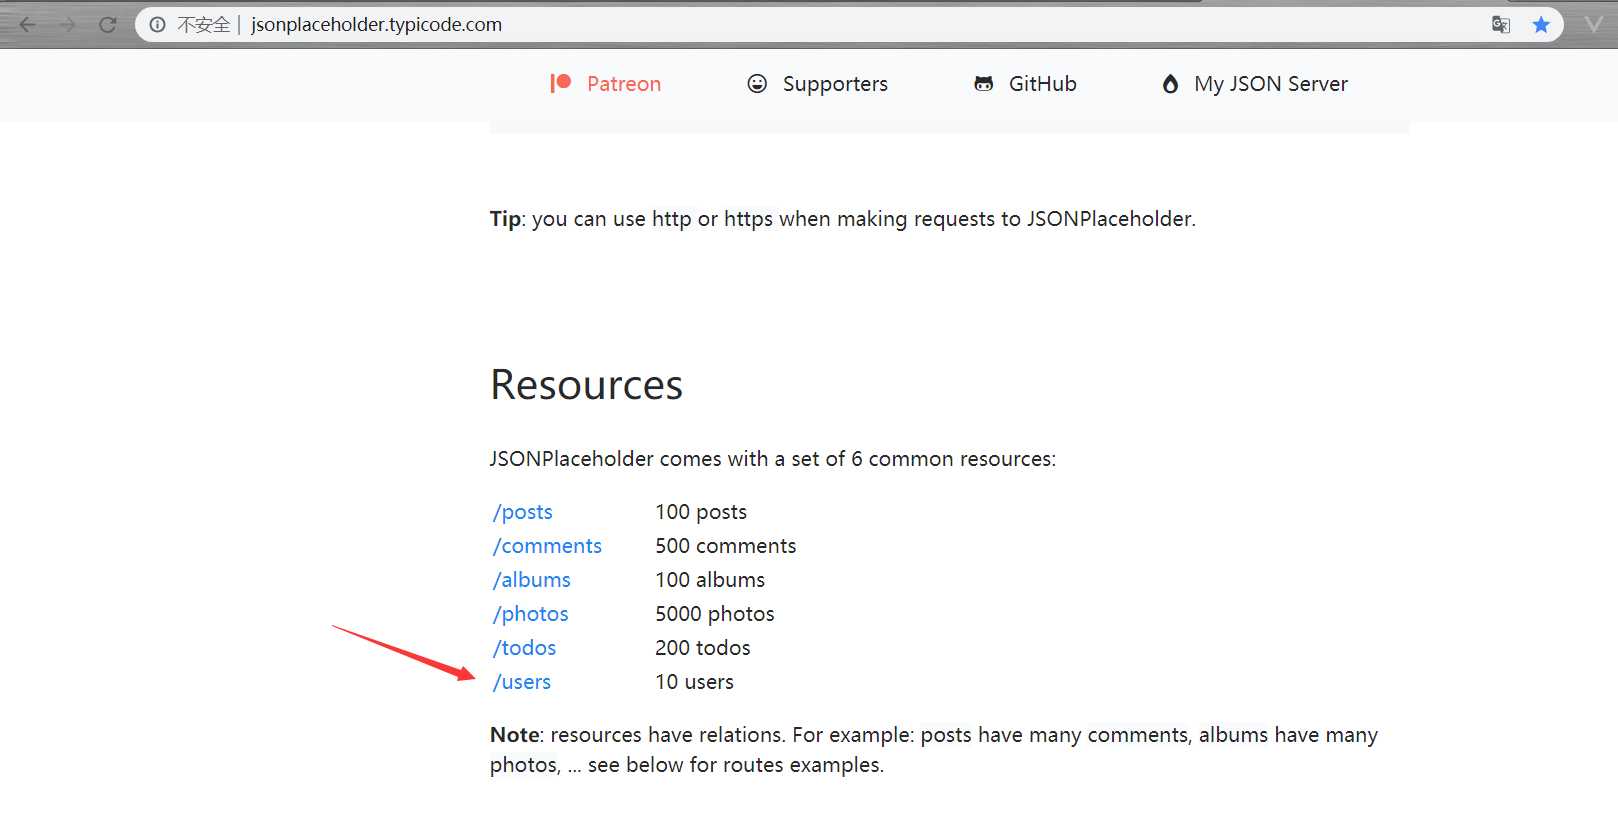Click the "10 users" text
The width and height of the screenshot is (1618, 825).
pyautogui.click(x=694, y=682)
